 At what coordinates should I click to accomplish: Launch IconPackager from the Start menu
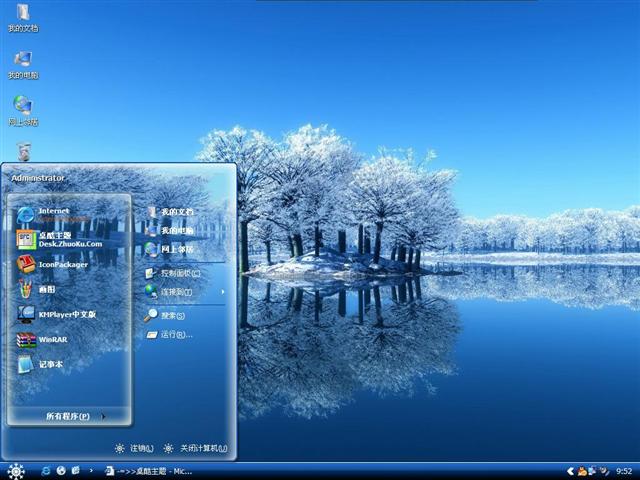[x=52, y=264]
